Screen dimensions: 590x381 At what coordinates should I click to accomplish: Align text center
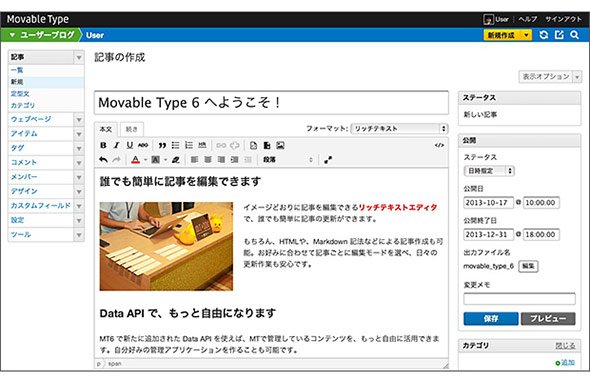pos(208,160)
